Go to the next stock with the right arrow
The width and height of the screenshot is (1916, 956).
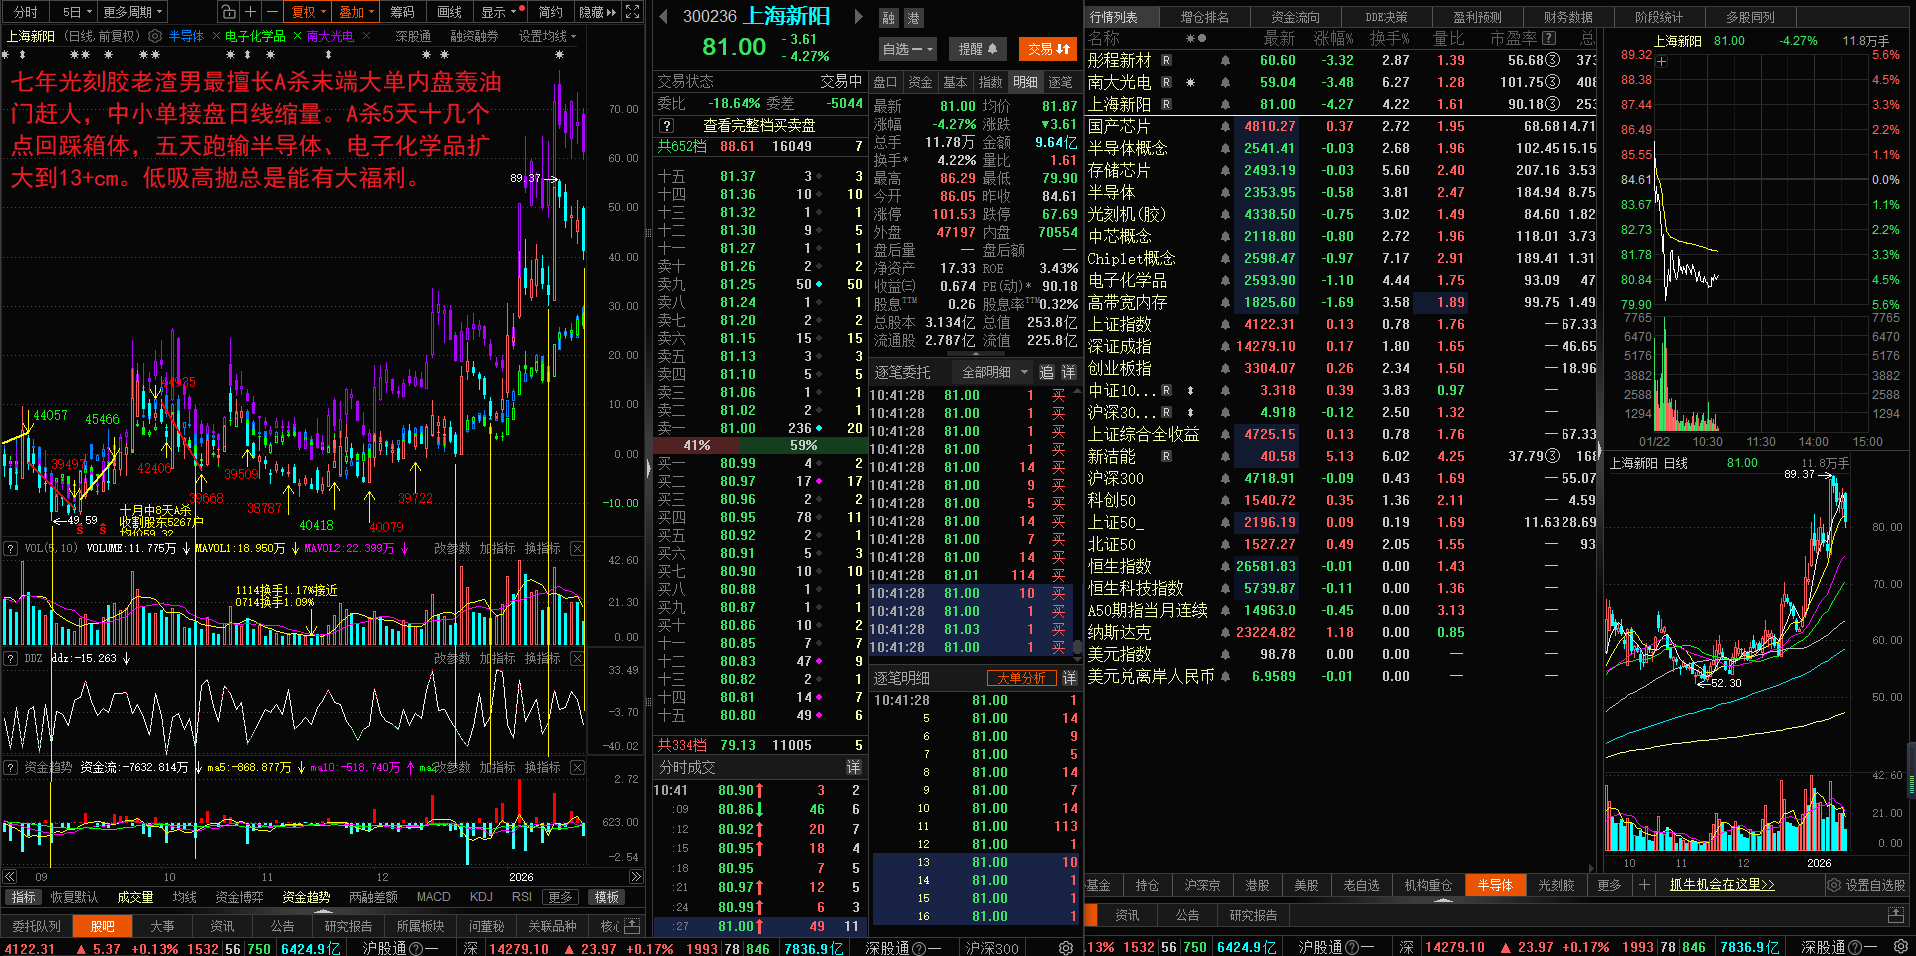[858, 16]
